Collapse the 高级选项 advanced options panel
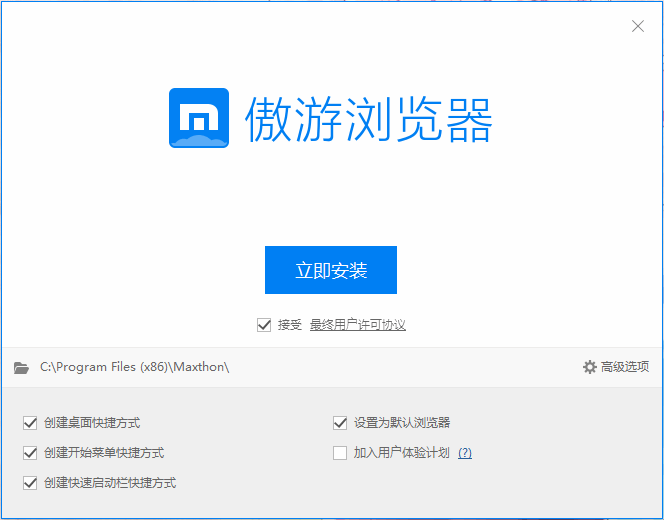 click(625, 367)
